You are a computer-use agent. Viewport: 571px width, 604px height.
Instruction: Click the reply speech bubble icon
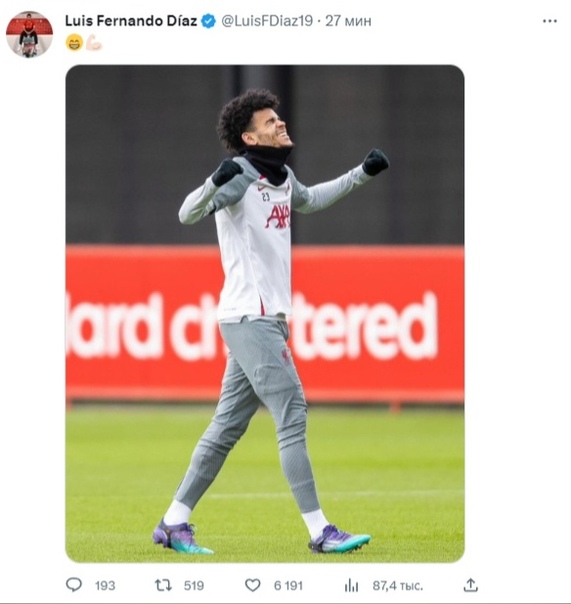(74, 585)
